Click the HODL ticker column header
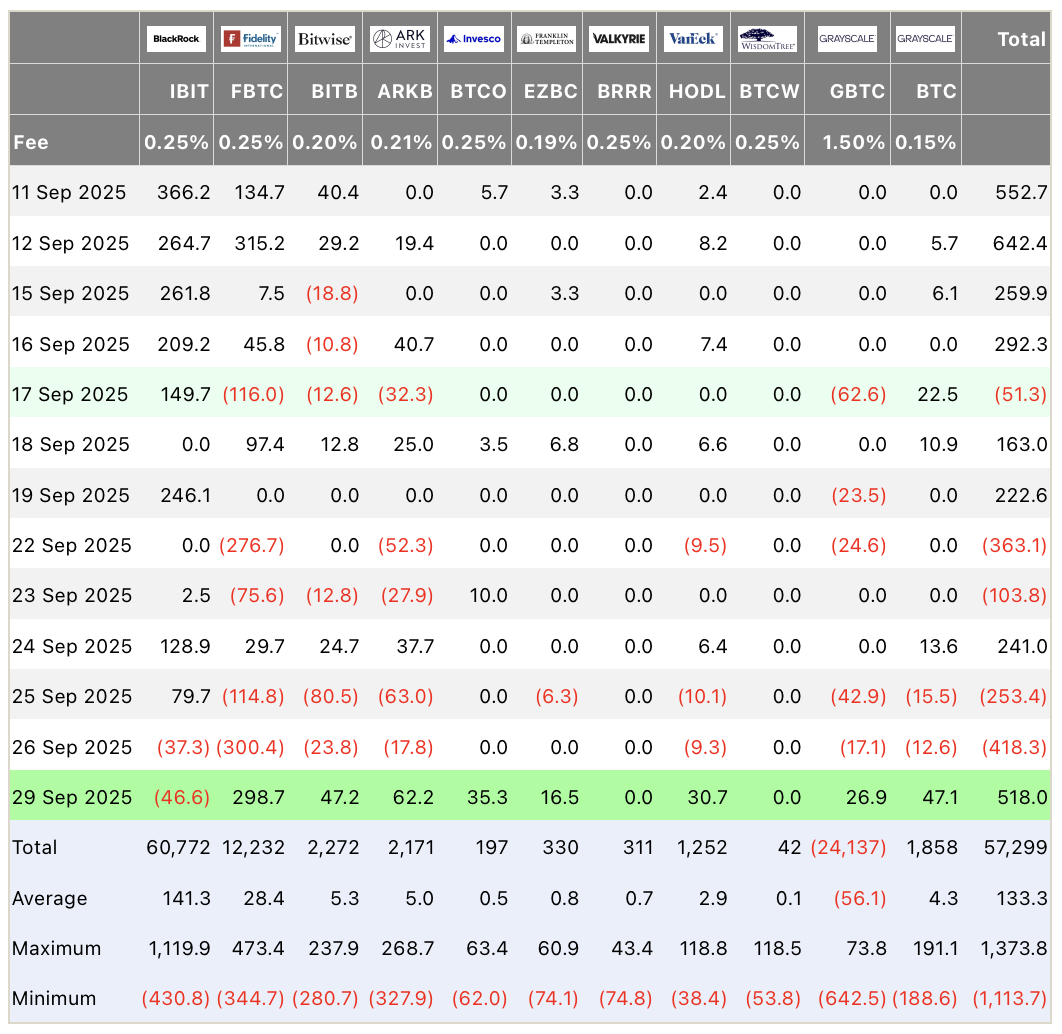Viewport: 1062px width, 1034px height. pos(696,91)
